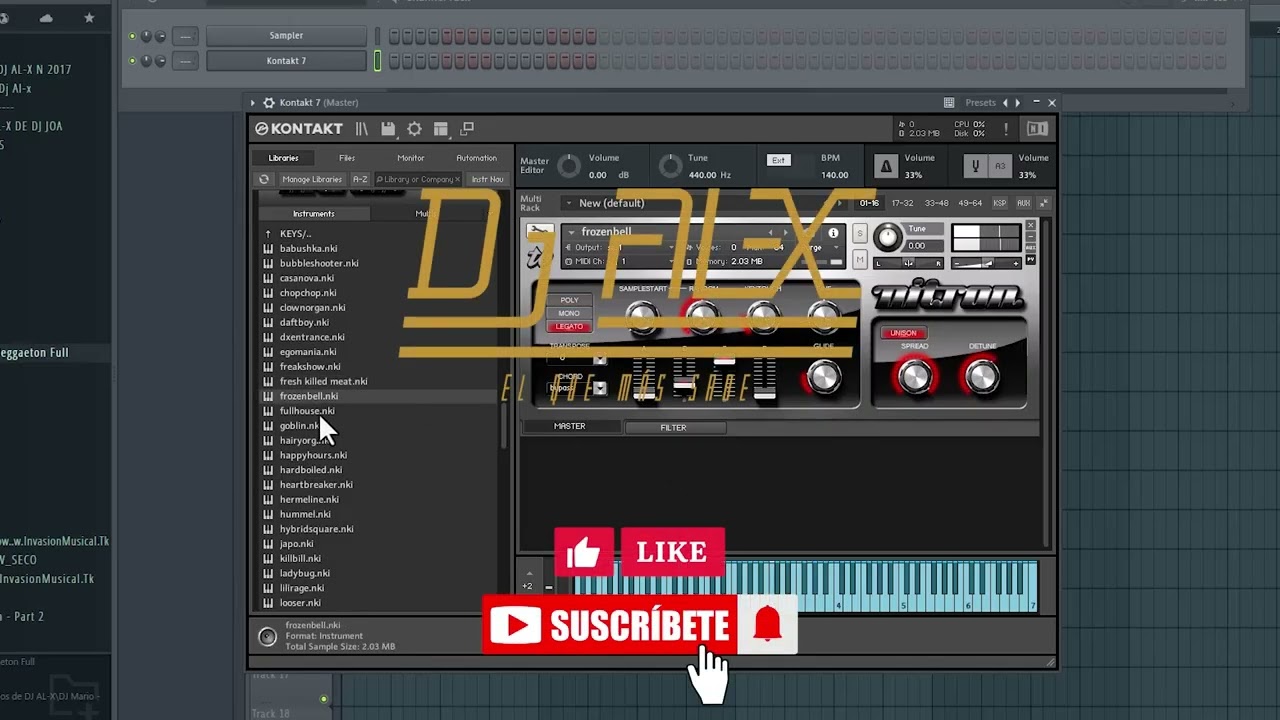Open the frozenbell instrument name dropdown
The width and height of the screenshot is (1280, 720).
572,232
